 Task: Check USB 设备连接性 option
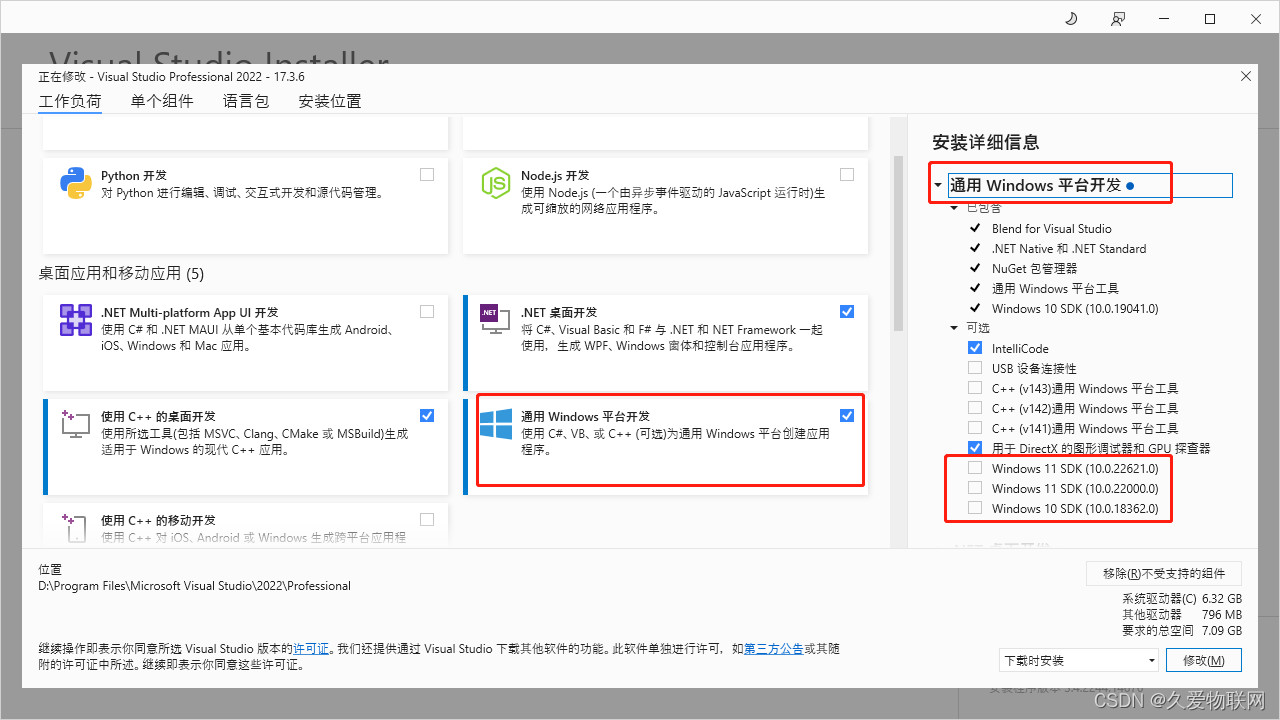pyautogui.click(x=975, y=368)
